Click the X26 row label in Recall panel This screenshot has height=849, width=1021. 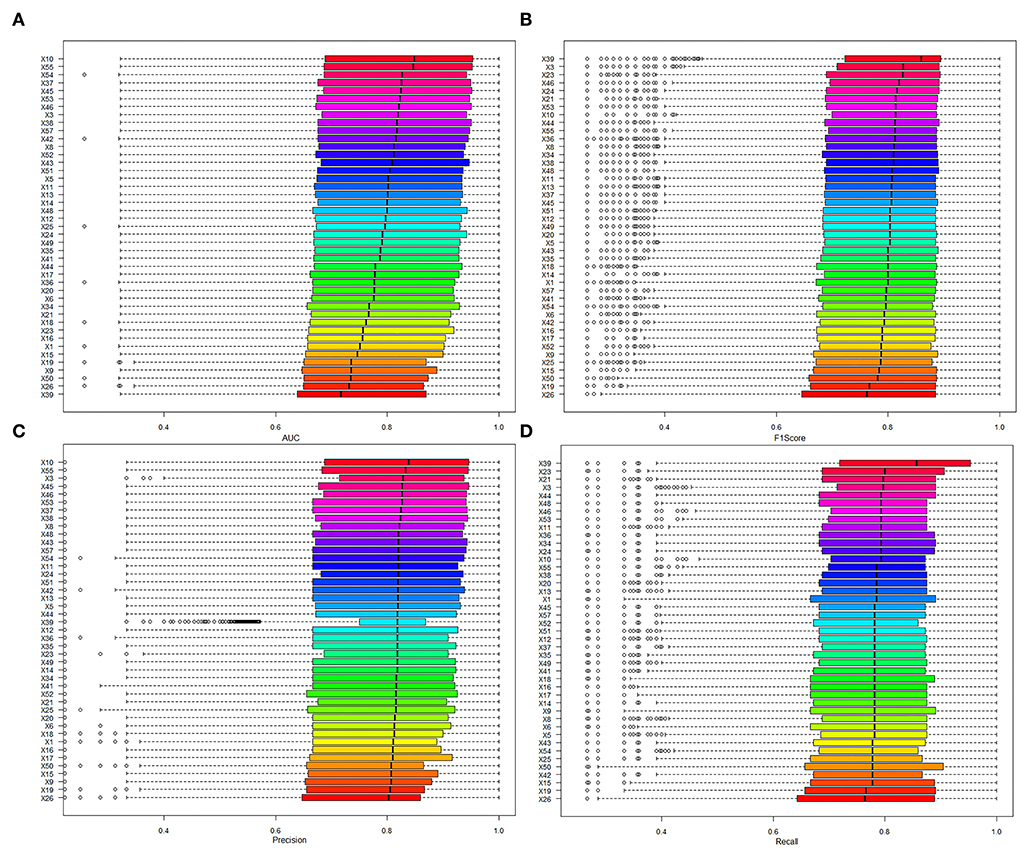tap(545, 799)
